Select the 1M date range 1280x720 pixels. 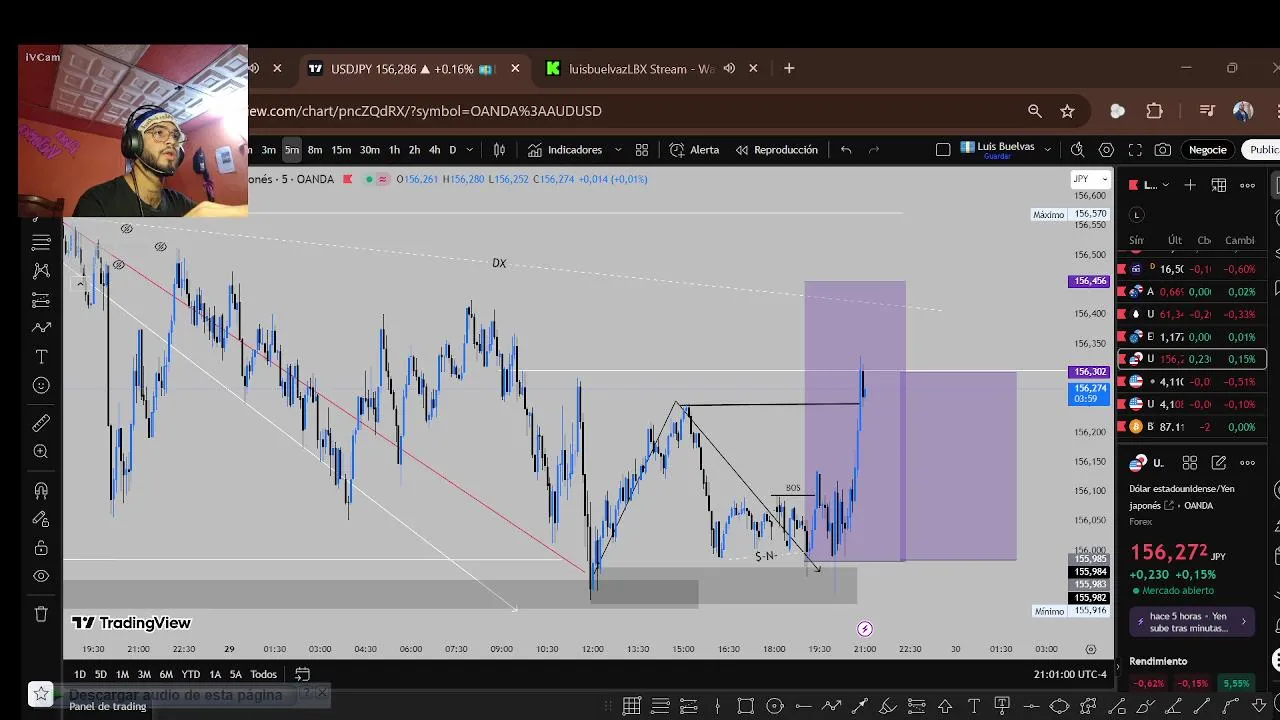(x=122, y=674)
